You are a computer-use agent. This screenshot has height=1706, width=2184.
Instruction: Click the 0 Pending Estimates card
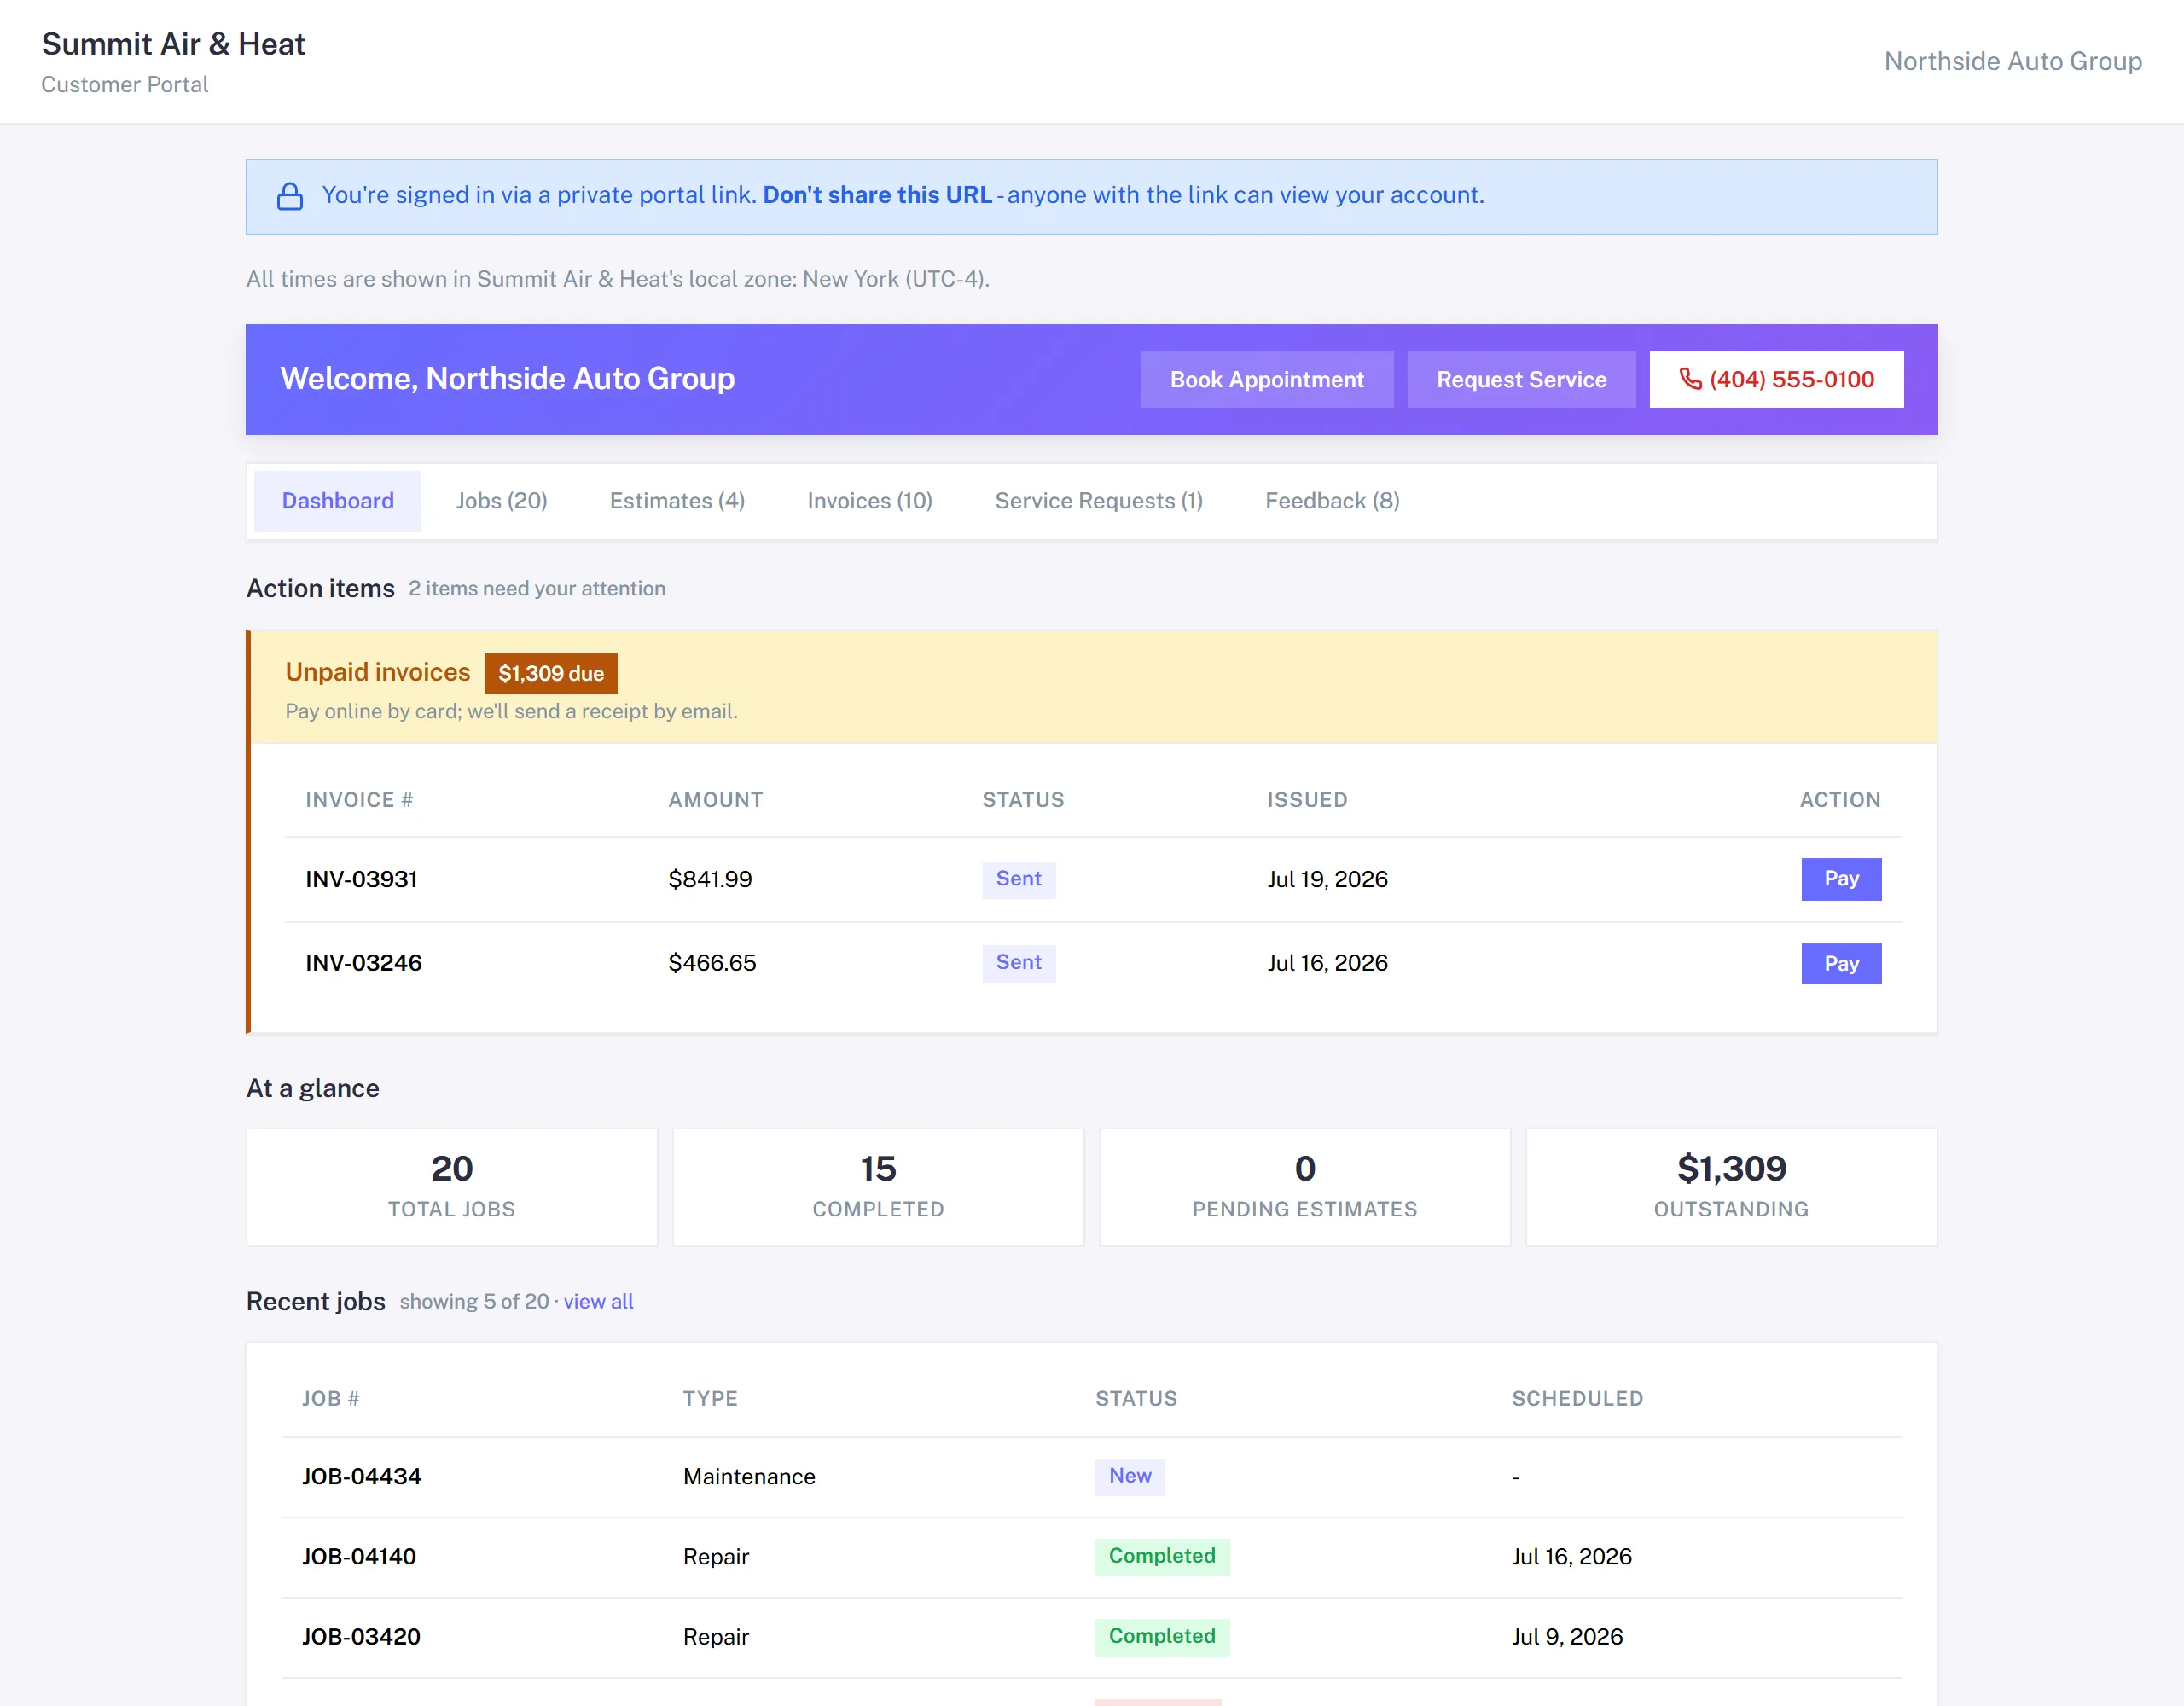1304,1187
